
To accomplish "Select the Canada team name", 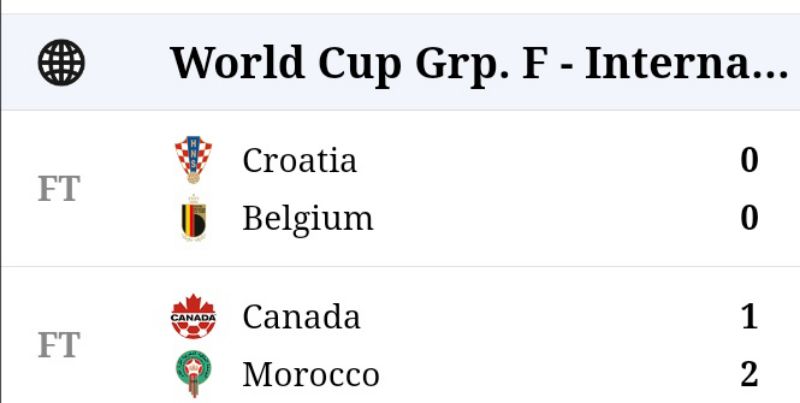I will pyautogui.click(x=301, y=317).
